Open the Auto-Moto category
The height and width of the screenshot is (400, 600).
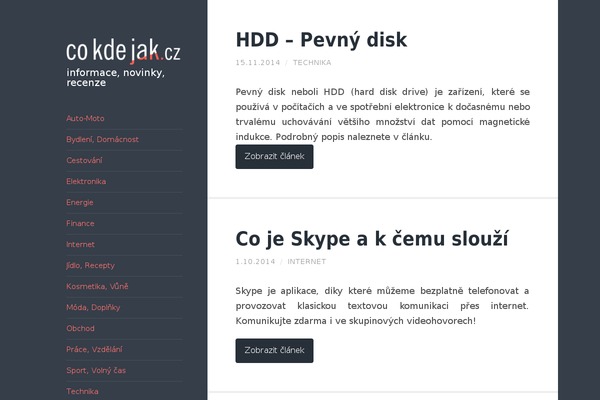tap(85, 118)
